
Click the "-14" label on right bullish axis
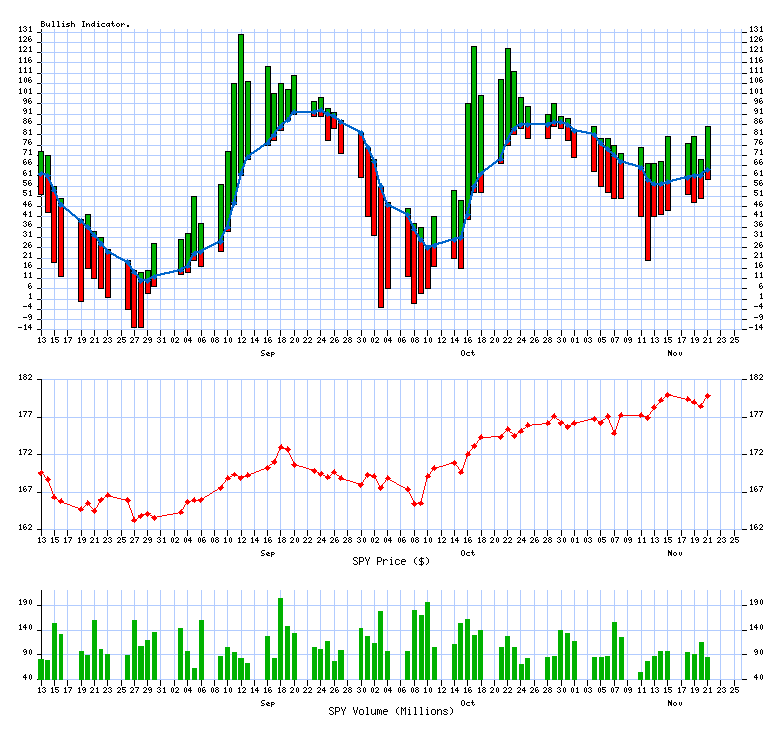(755, 327)
